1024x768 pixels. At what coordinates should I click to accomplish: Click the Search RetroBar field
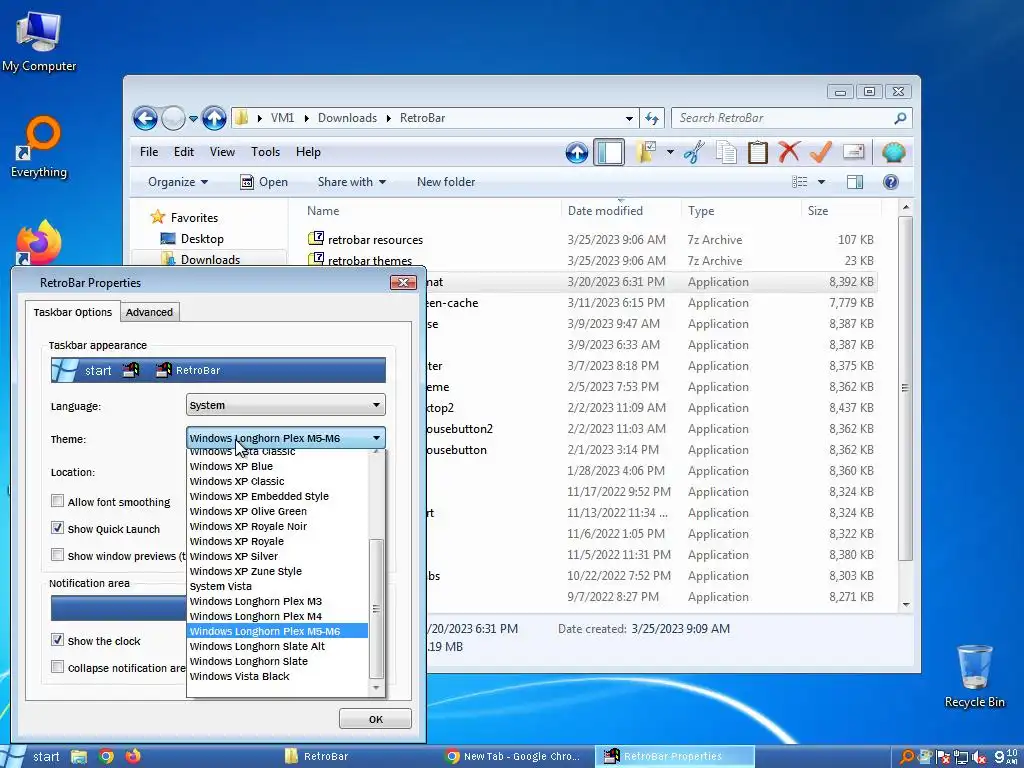[x=784, y=118]
